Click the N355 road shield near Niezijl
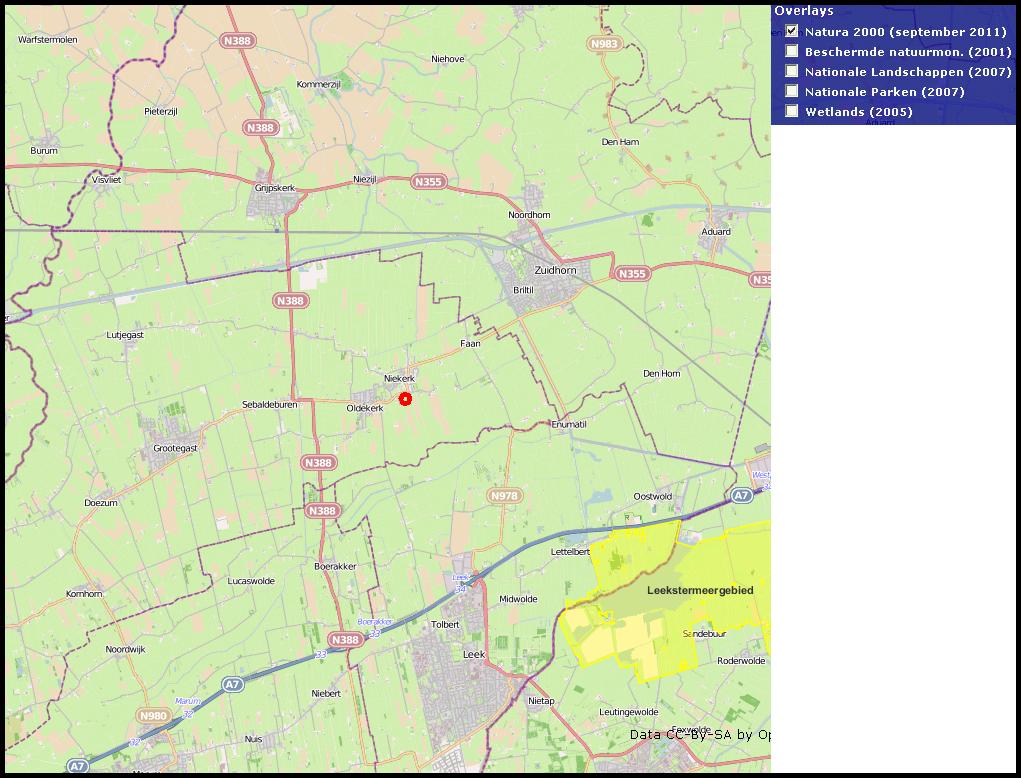Viewport: 1021px width, 778px height. pos(428,182)
